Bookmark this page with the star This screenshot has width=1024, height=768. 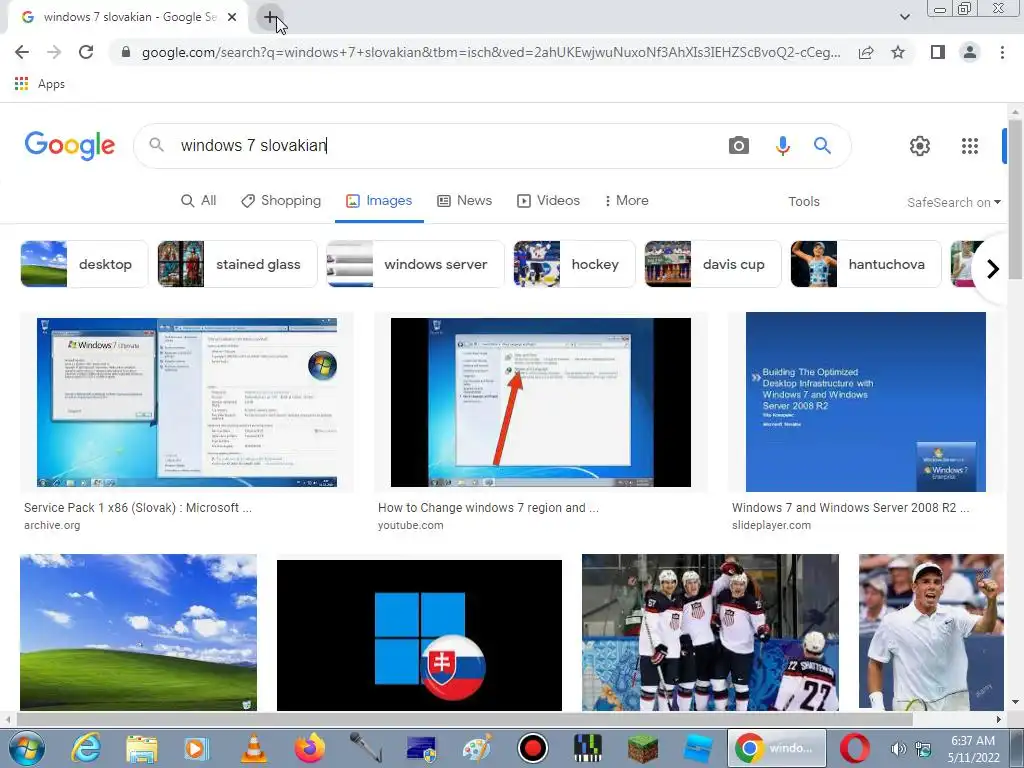coord(898,52)
